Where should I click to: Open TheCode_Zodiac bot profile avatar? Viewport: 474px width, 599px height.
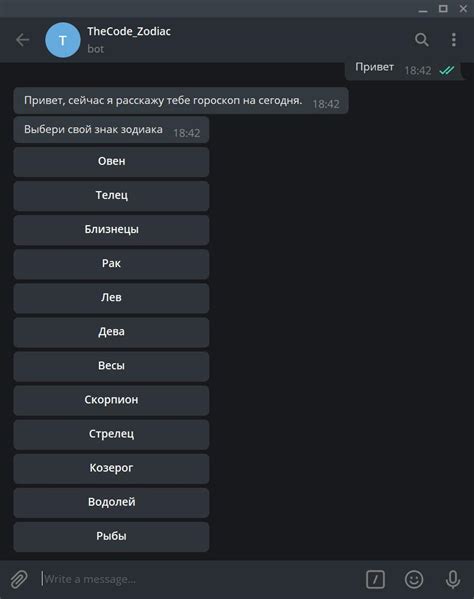pyautogui.click(x=63, y=40)
